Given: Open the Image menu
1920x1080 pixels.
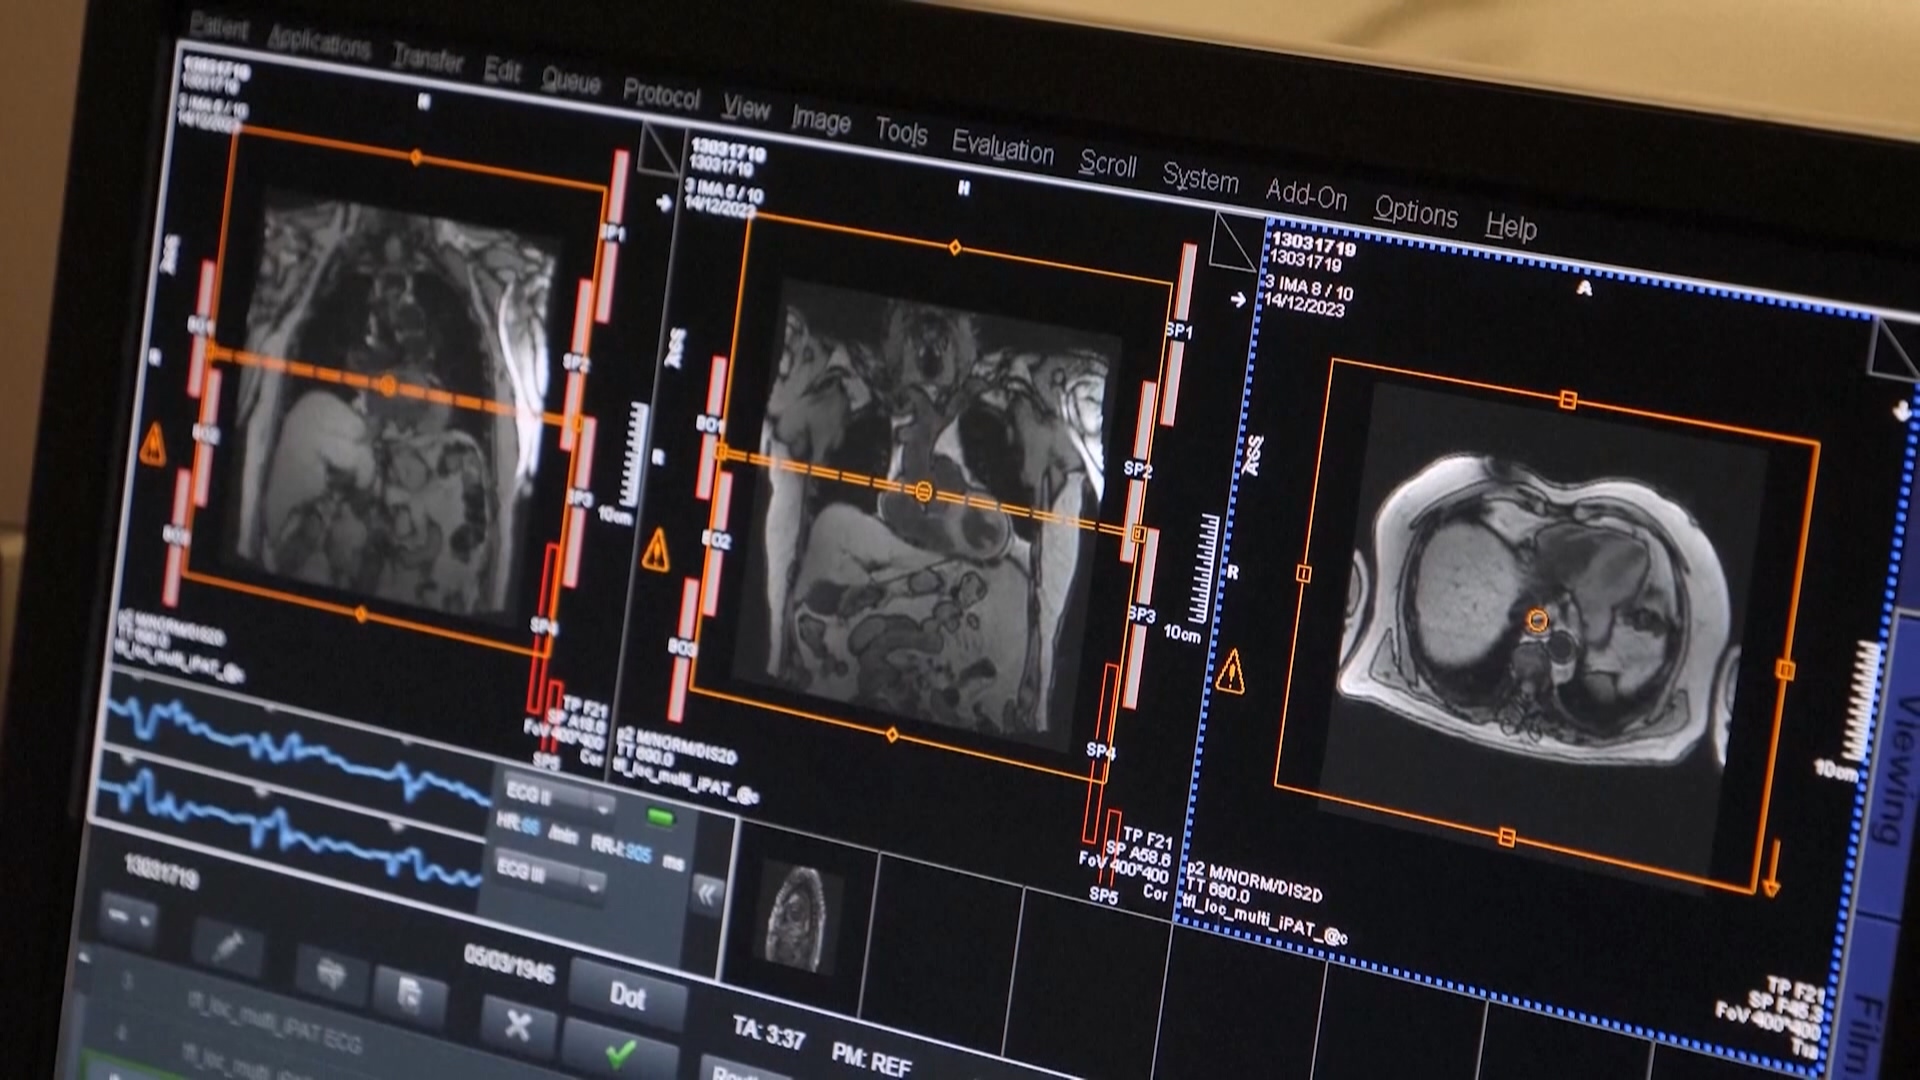Looking at the screenshot, I should point(821,120).
